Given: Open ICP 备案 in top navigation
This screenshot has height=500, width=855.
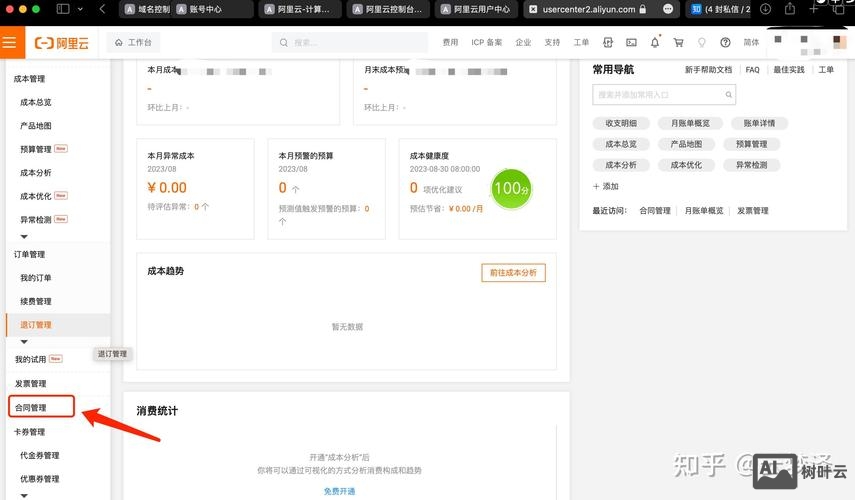Looking at the screenshot, I should [486, 43].
